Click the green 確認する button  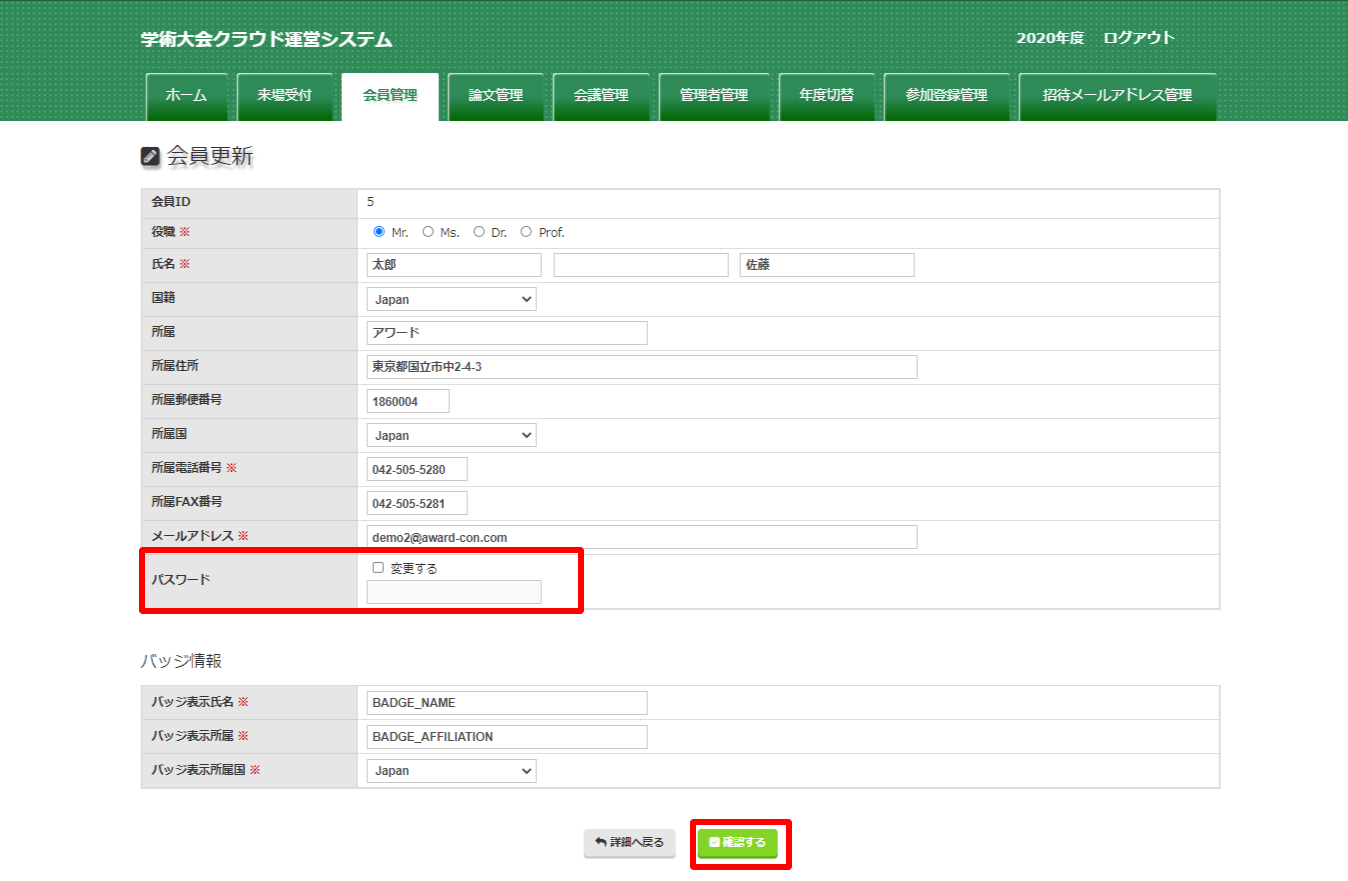(x=737, y=843)
